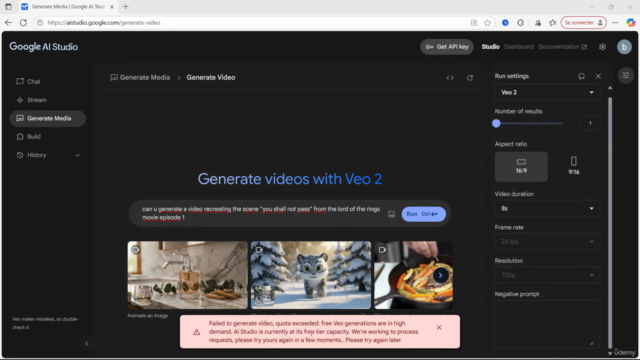Open browser extensions puzzle icon
The image size is (640, 360).
pos(520,23)
